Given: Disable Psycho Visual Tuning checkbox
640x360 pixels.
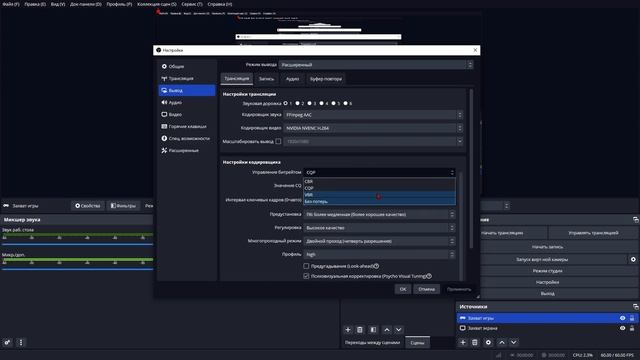Looking at the screenshot, I should [306, 276].
